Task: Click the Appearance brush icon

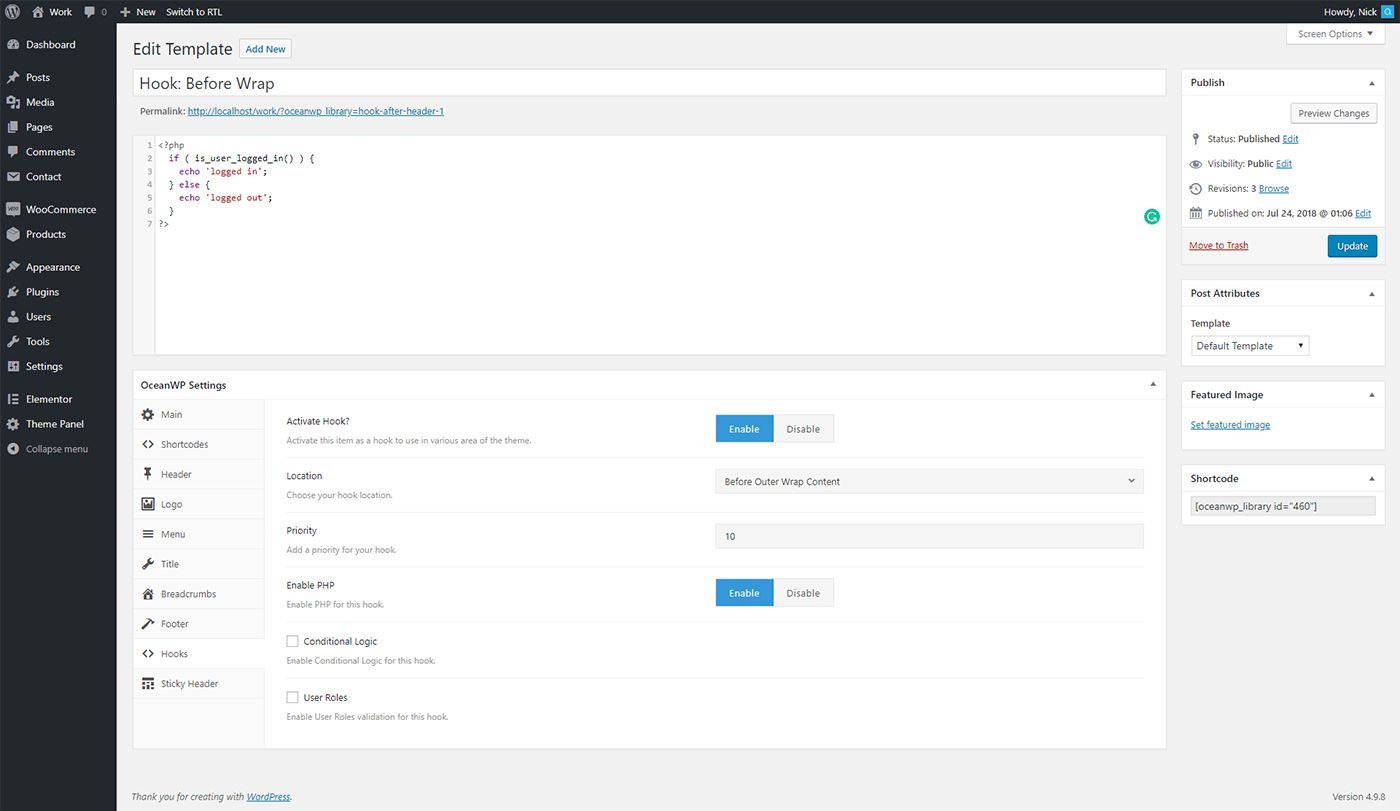Action: coord(13,267)
